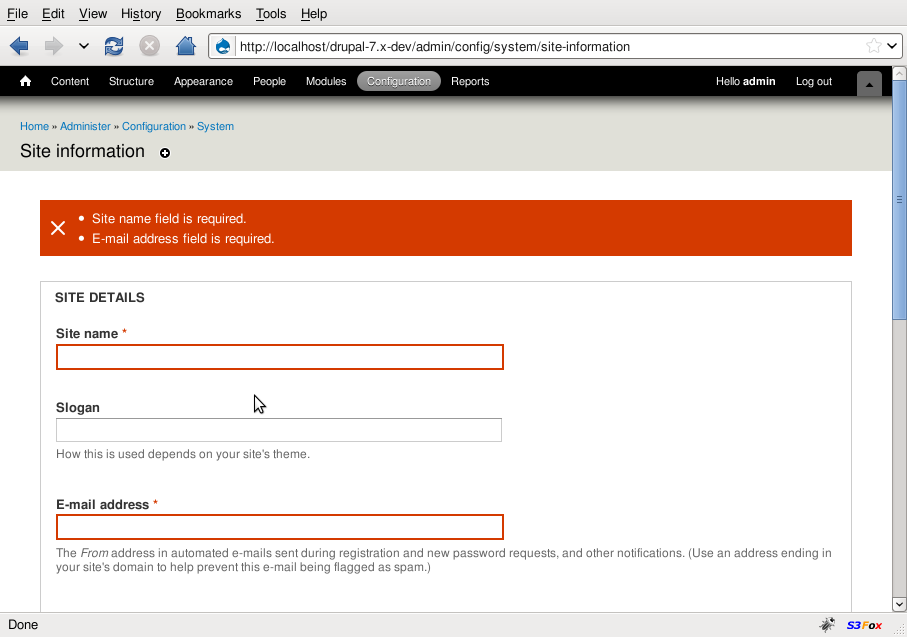Viewport: 907px width, 637px height.
Task: Click Log out link
Action: click(x=813, y=82)
